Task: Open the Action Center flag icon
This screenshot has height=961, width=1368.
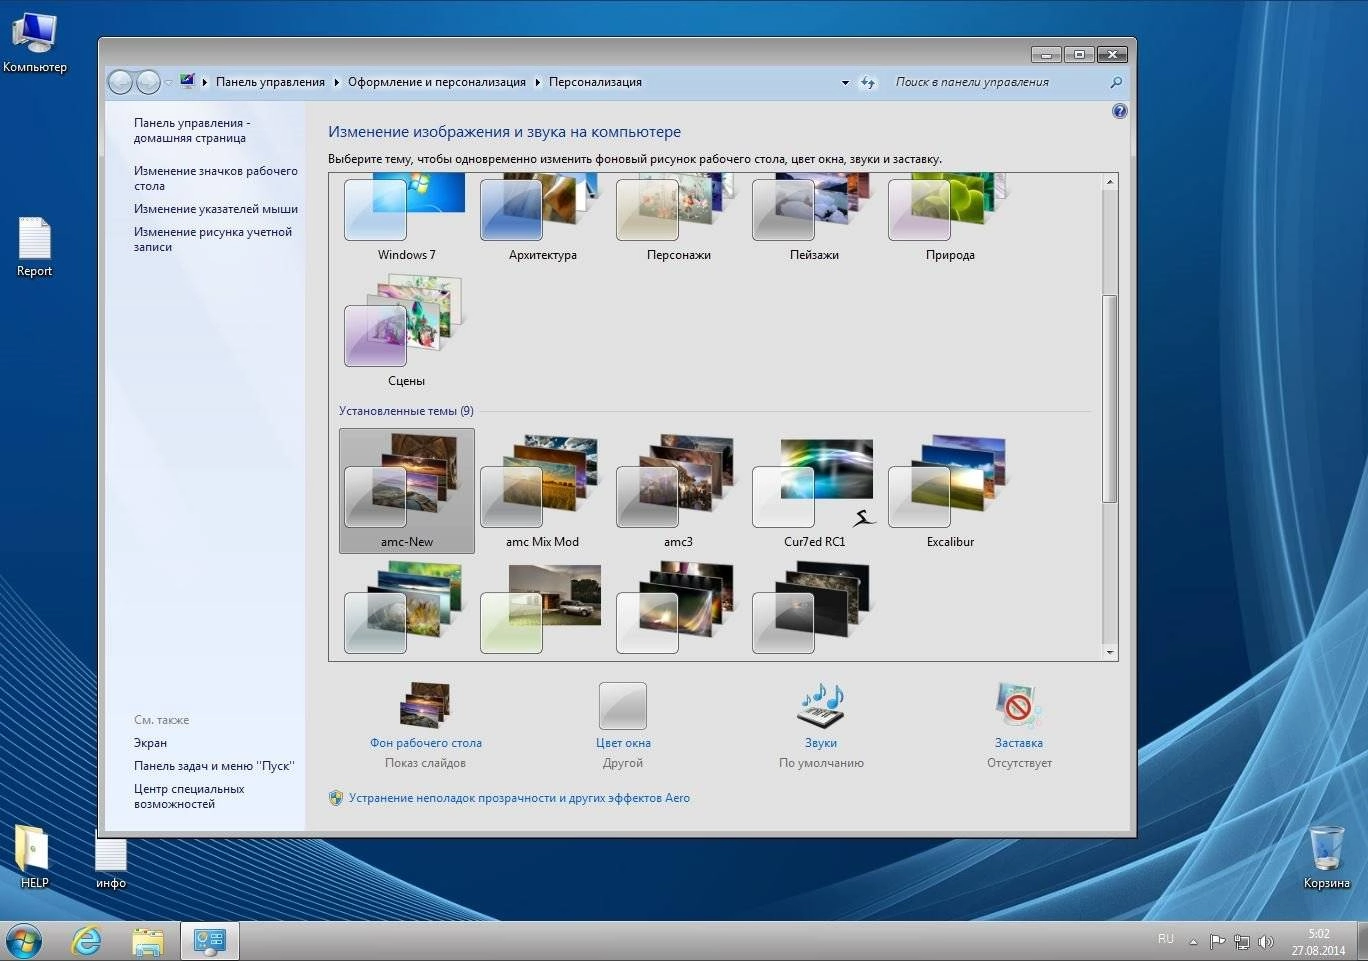Action: 1217,941
